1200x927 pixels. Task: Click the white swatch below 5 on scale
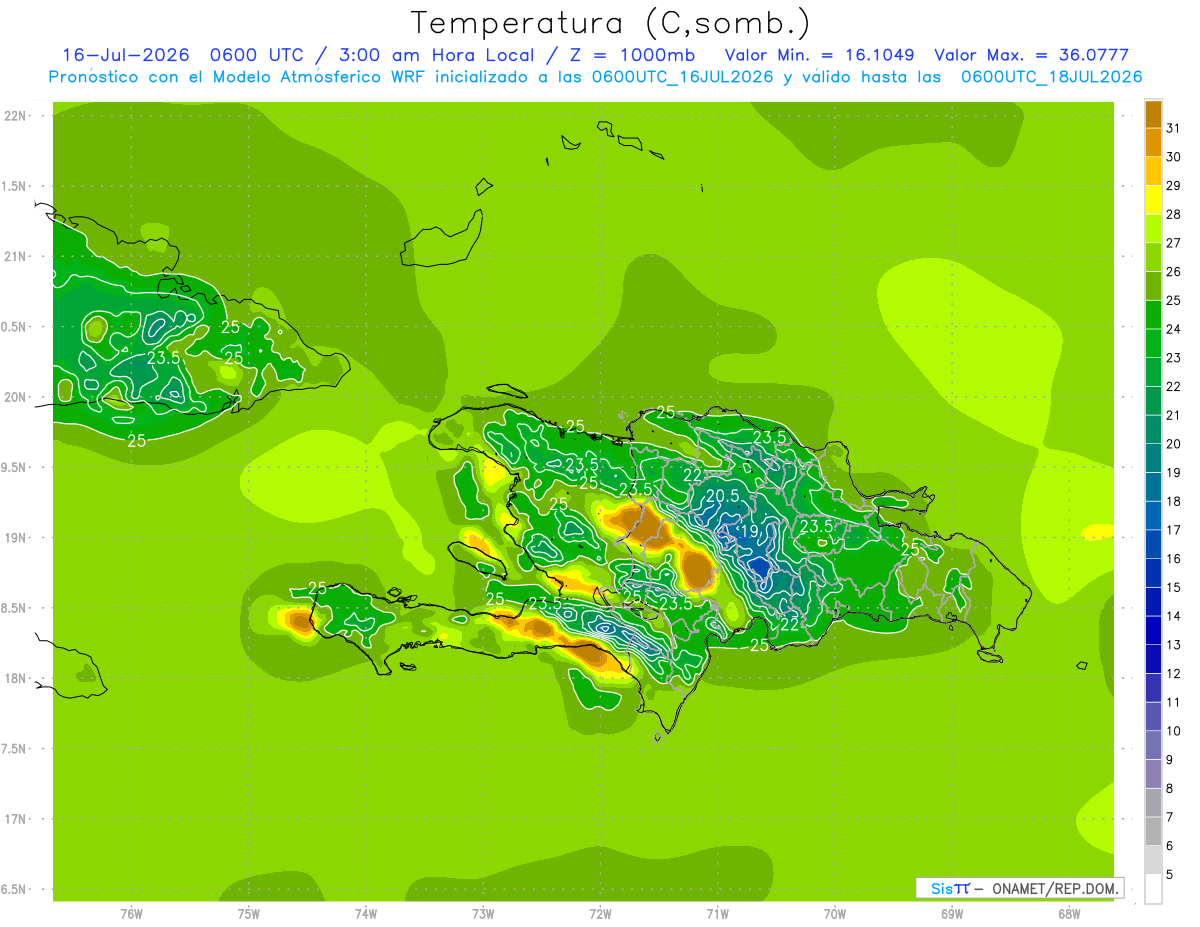[x=1153, y=889]
